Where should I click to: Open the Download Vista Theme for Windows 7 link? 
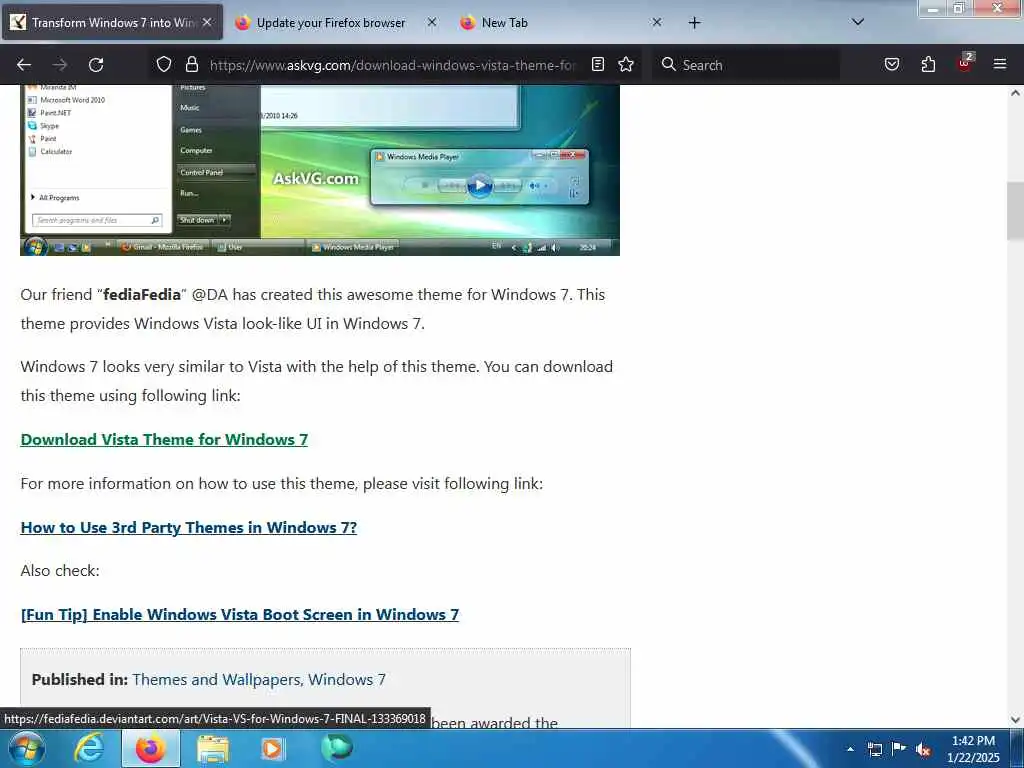point(164,440)
